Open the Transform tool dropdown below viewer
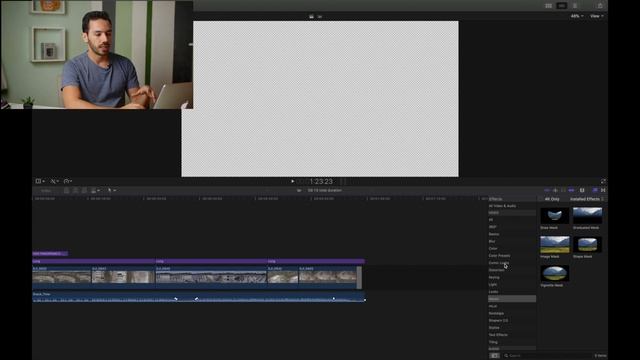 pyautogui.click(x=40, y=181)
